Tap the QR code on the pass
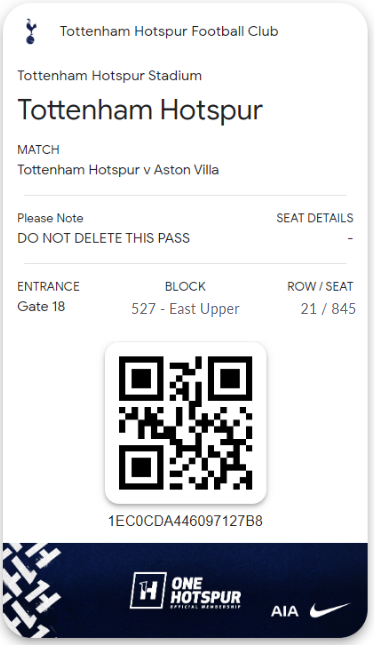This screenshot has width=374, height=645. click(186, 422)
